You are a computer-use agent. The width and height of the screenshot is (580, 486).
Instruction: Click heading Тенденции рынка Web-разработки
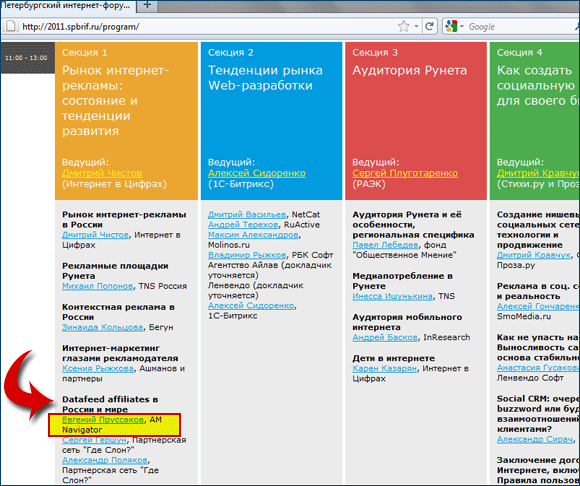coord(265,78)
